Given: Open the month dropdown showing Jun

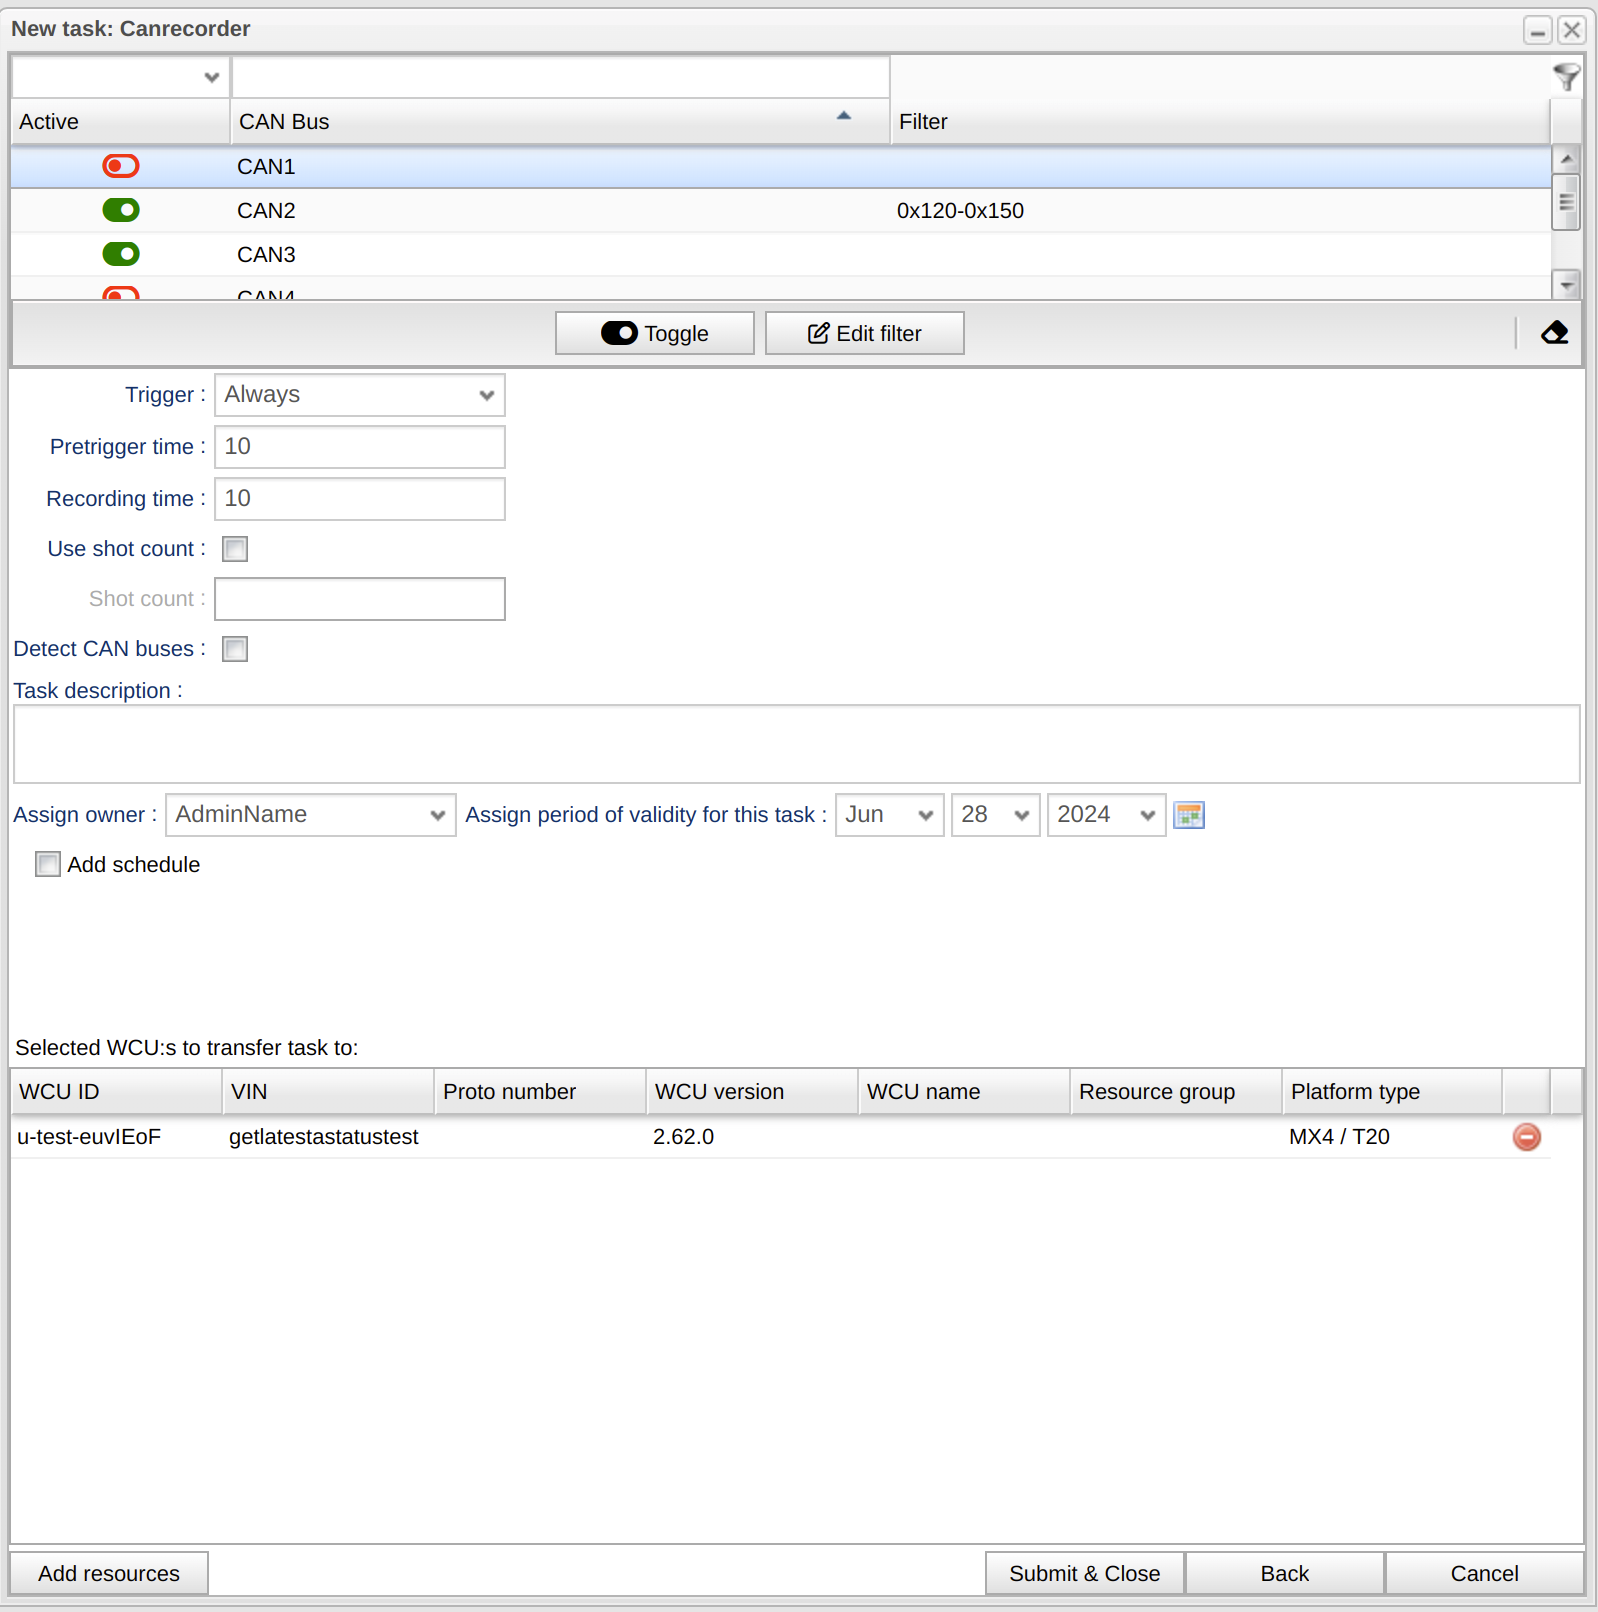Looking at the screenshot, I should pos(889,815).
